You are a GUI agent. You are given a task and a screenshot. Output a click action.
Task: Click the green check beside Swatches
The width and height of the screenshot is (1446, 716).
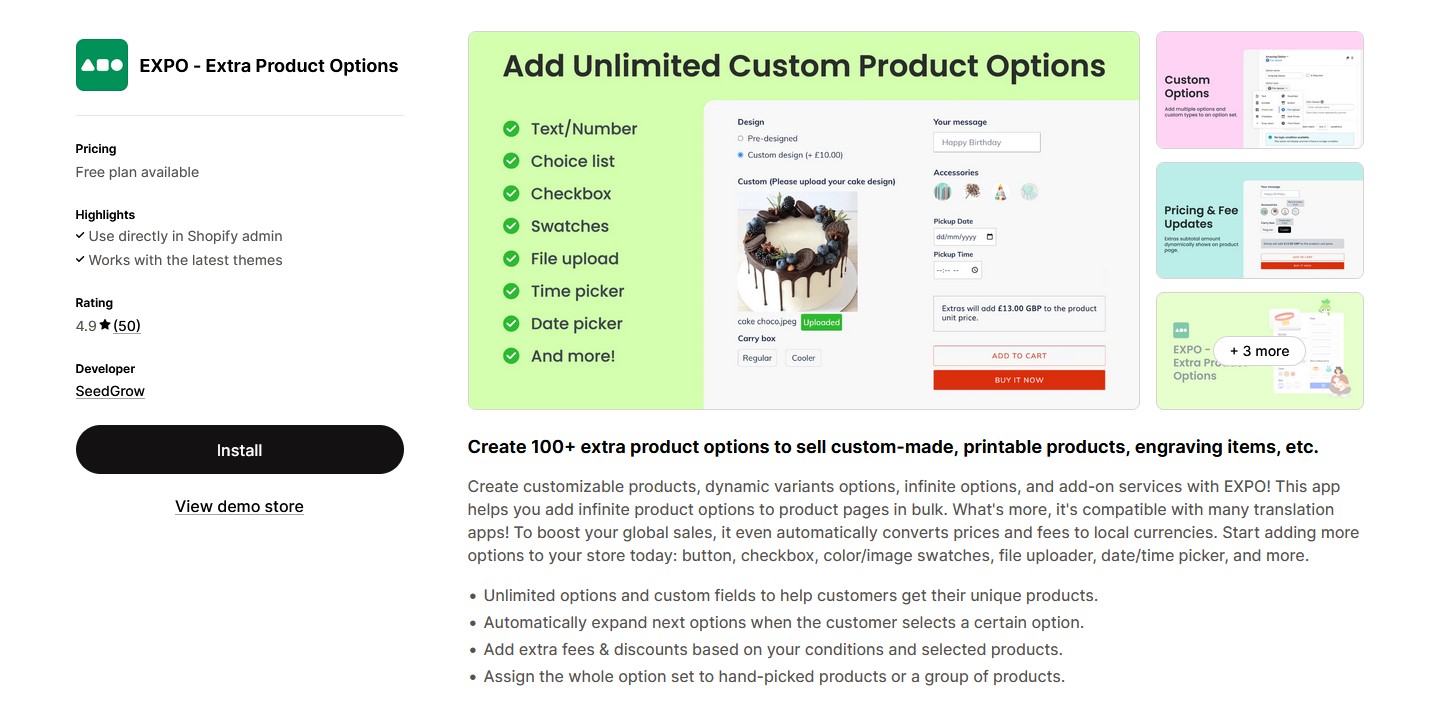511,226
